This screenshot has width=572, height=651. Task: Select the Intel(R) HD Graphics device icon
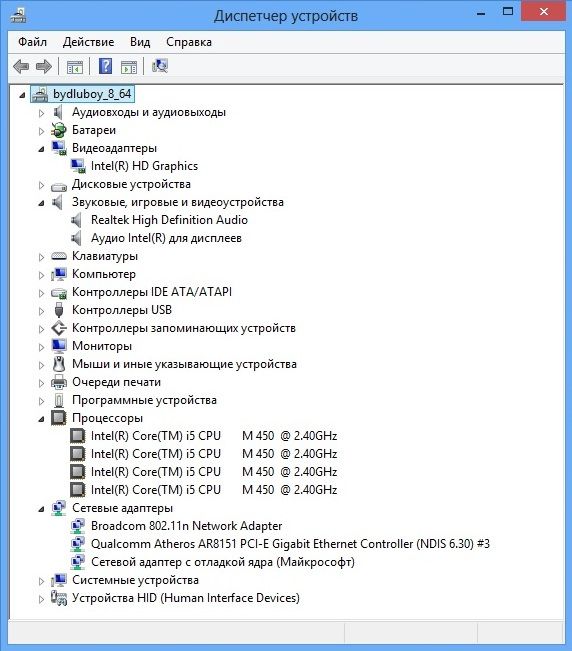[78, 166]
